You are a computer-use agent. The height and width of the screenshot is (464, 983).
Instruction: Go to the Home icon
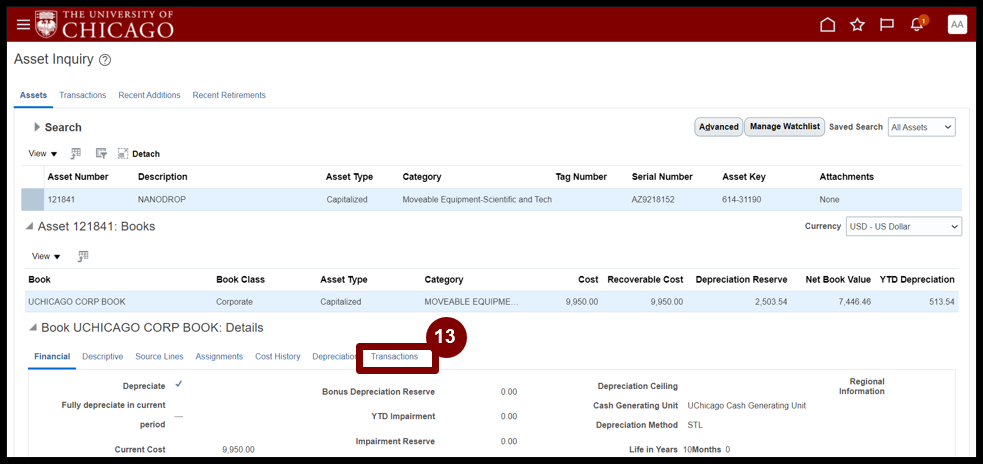[828, 24]
